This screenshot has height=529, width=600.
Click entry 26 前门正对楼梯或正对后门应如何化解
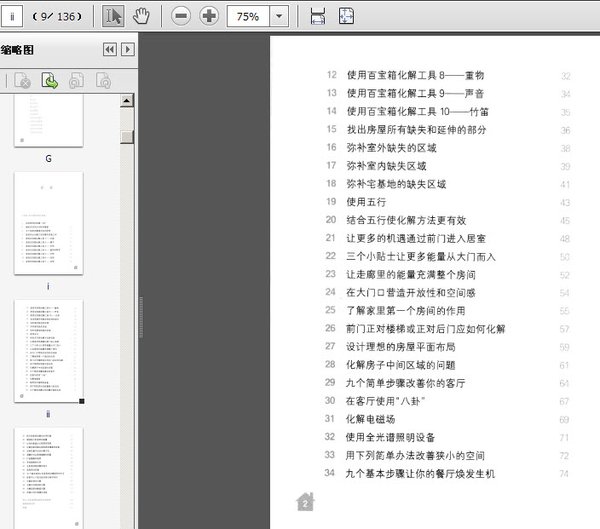point(448,329)
